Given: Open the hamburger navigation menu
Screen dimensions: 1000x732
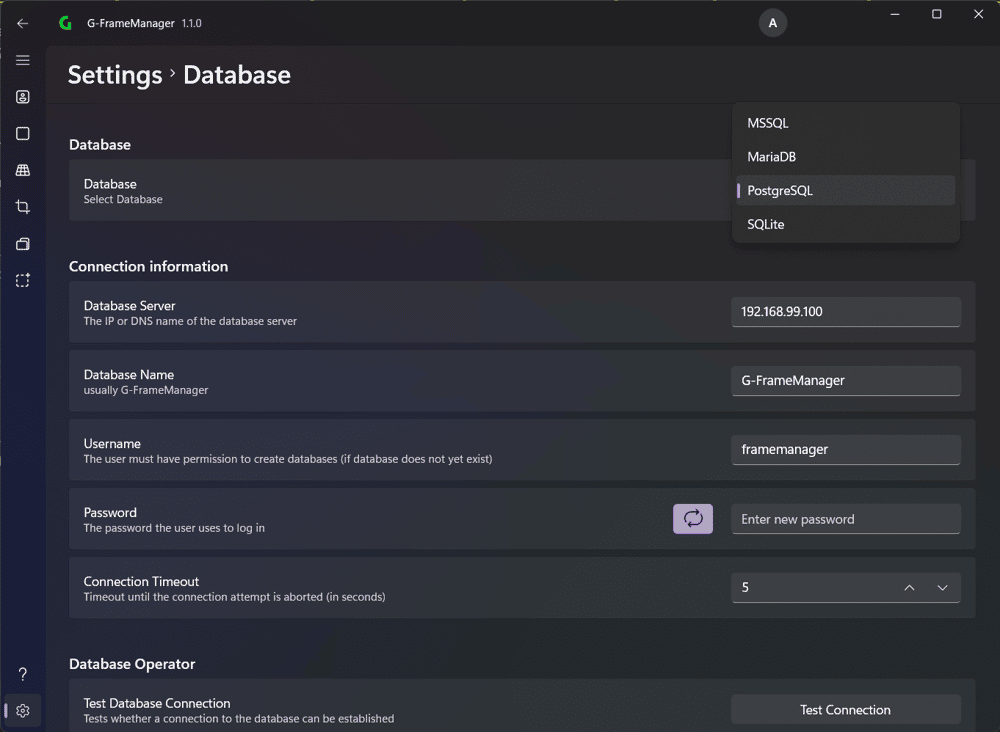Looking at the screenshot, I should pyautogui.click(x=23, y=60).
